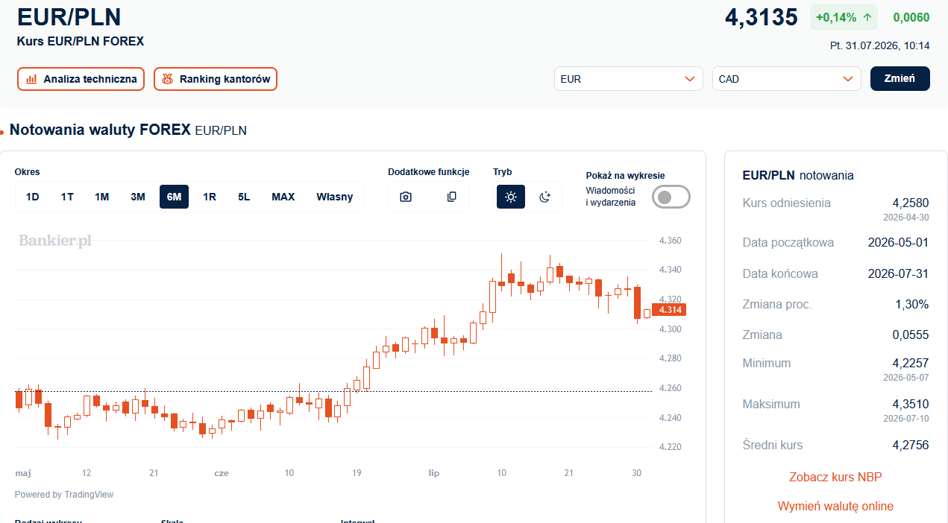The height and width of the screenshot is (523, 948).
Task: Click the 4.314 current price label on chart
Action: point(669,310)
